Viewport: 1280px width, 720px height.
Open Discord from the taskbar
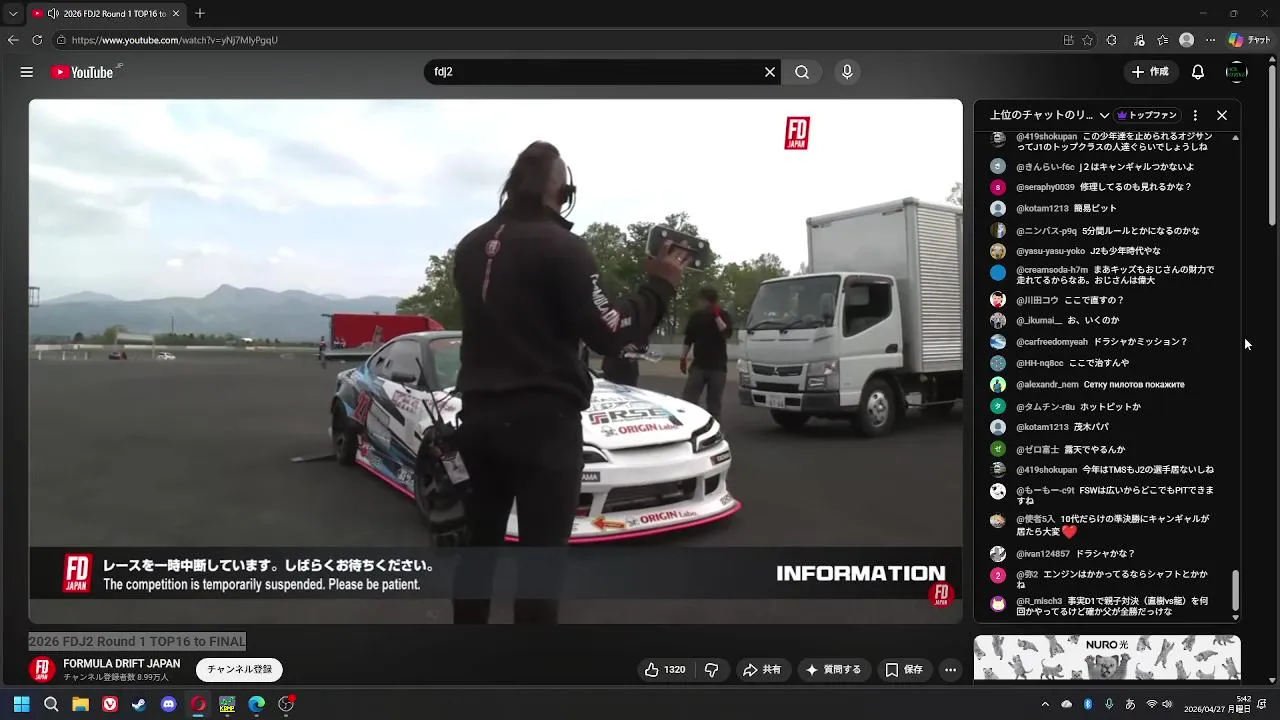(168, 704)
